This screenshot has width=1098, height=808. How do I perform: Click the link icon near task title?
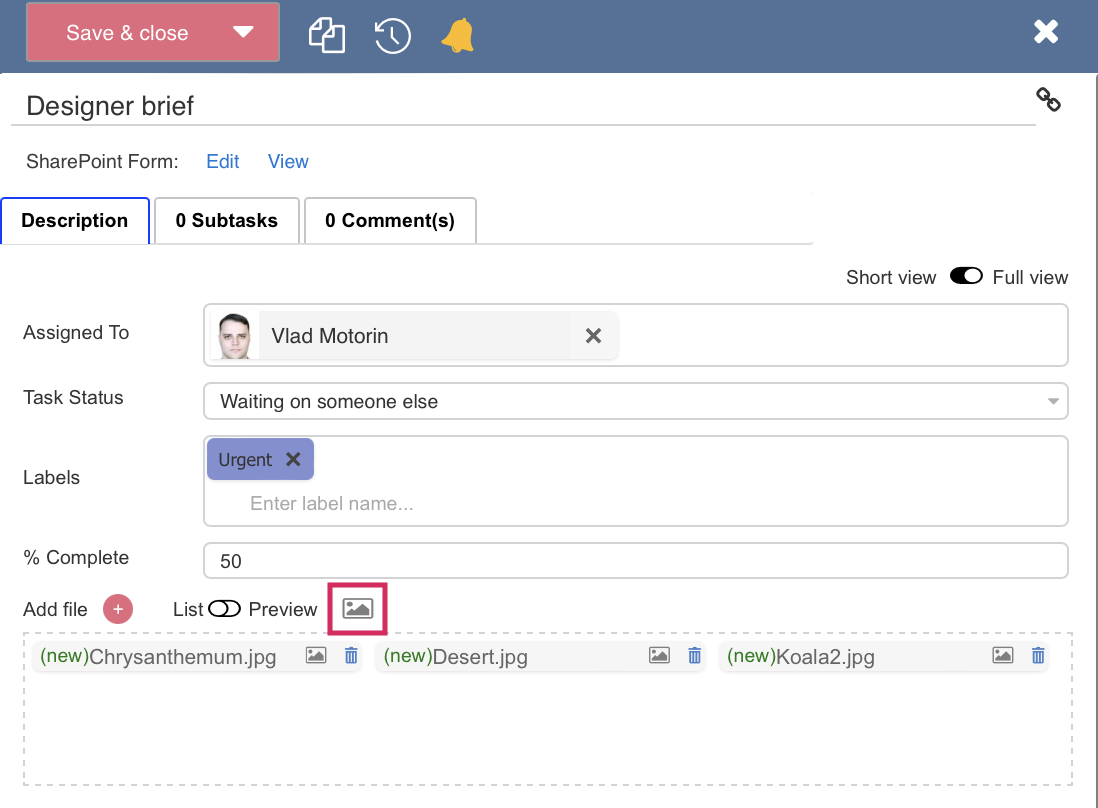tap(1048, 99)
